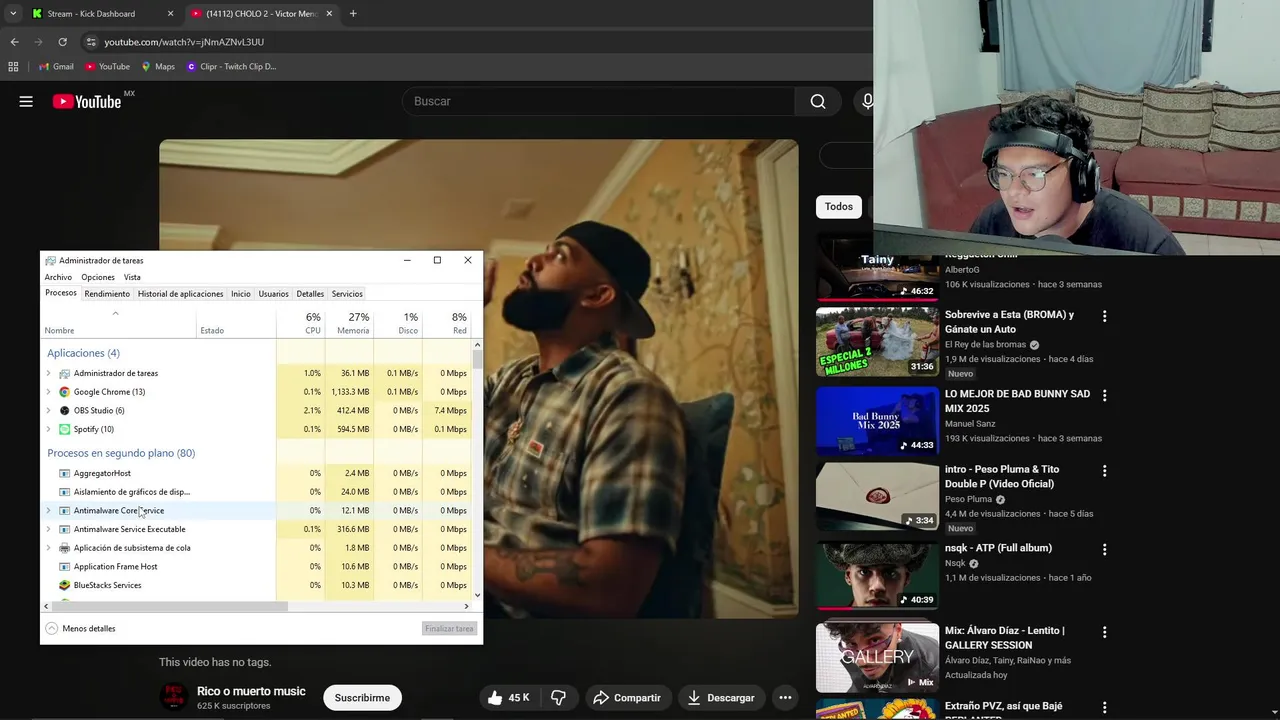Click the YouTube logo to go home
This screenshot has height=720, width=1280.
[87, 101]
